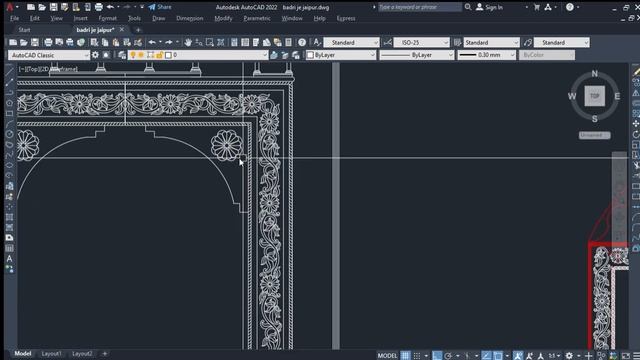Toggle the layer 0 lock icon

160,55
